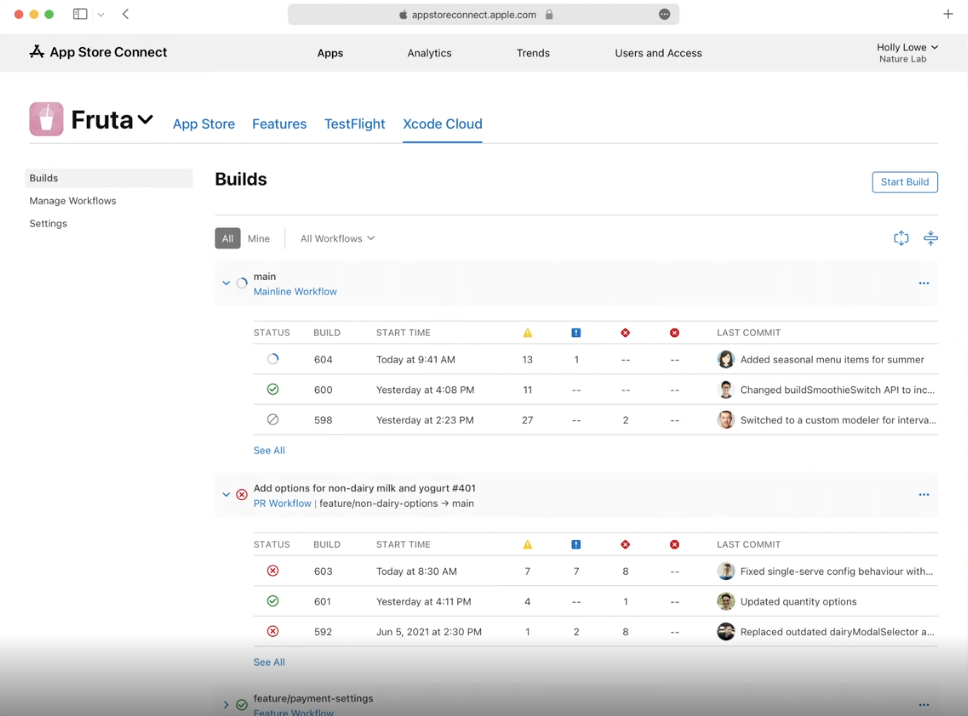The width and height of the screenshot is (968, 716).
Task: Switch to the Xcode Cloud tab
Action: click(x=443, y=124)
